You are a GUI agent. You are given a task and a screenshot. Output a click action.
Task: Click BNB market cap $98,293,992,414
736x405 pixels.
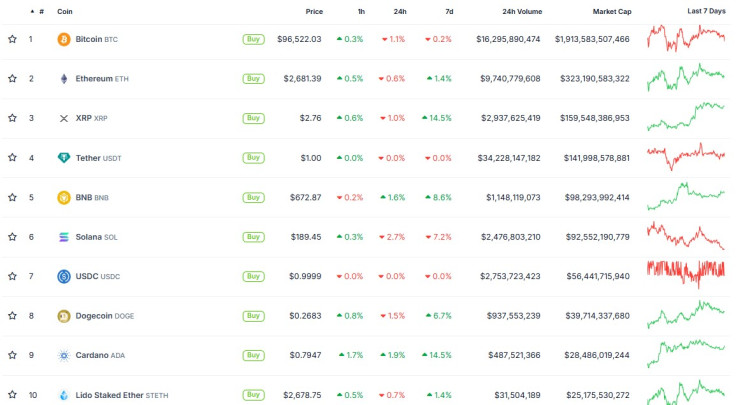[597, 198]
